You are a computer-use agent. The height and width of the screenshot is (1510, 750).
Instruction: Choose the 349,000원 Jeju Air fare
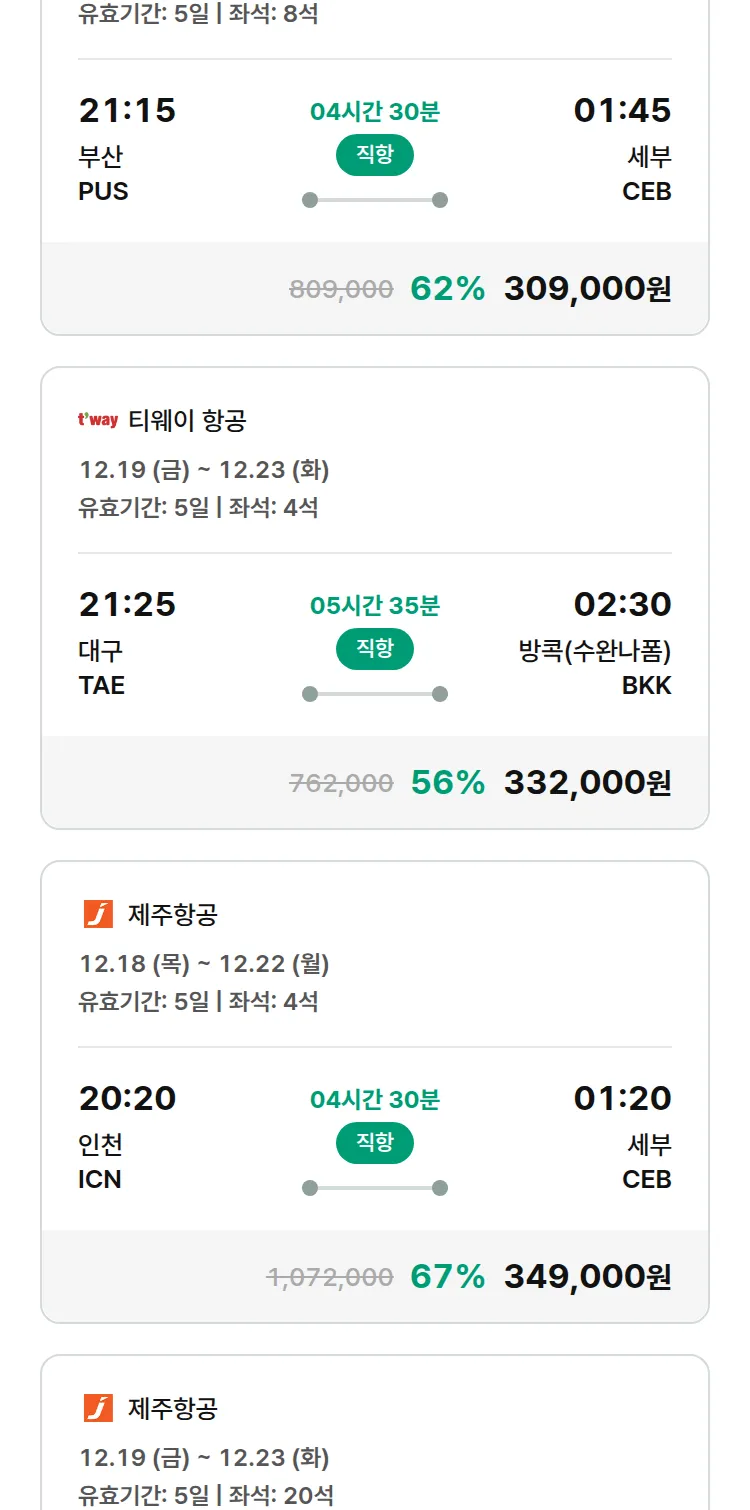(x=587, y=1277)
